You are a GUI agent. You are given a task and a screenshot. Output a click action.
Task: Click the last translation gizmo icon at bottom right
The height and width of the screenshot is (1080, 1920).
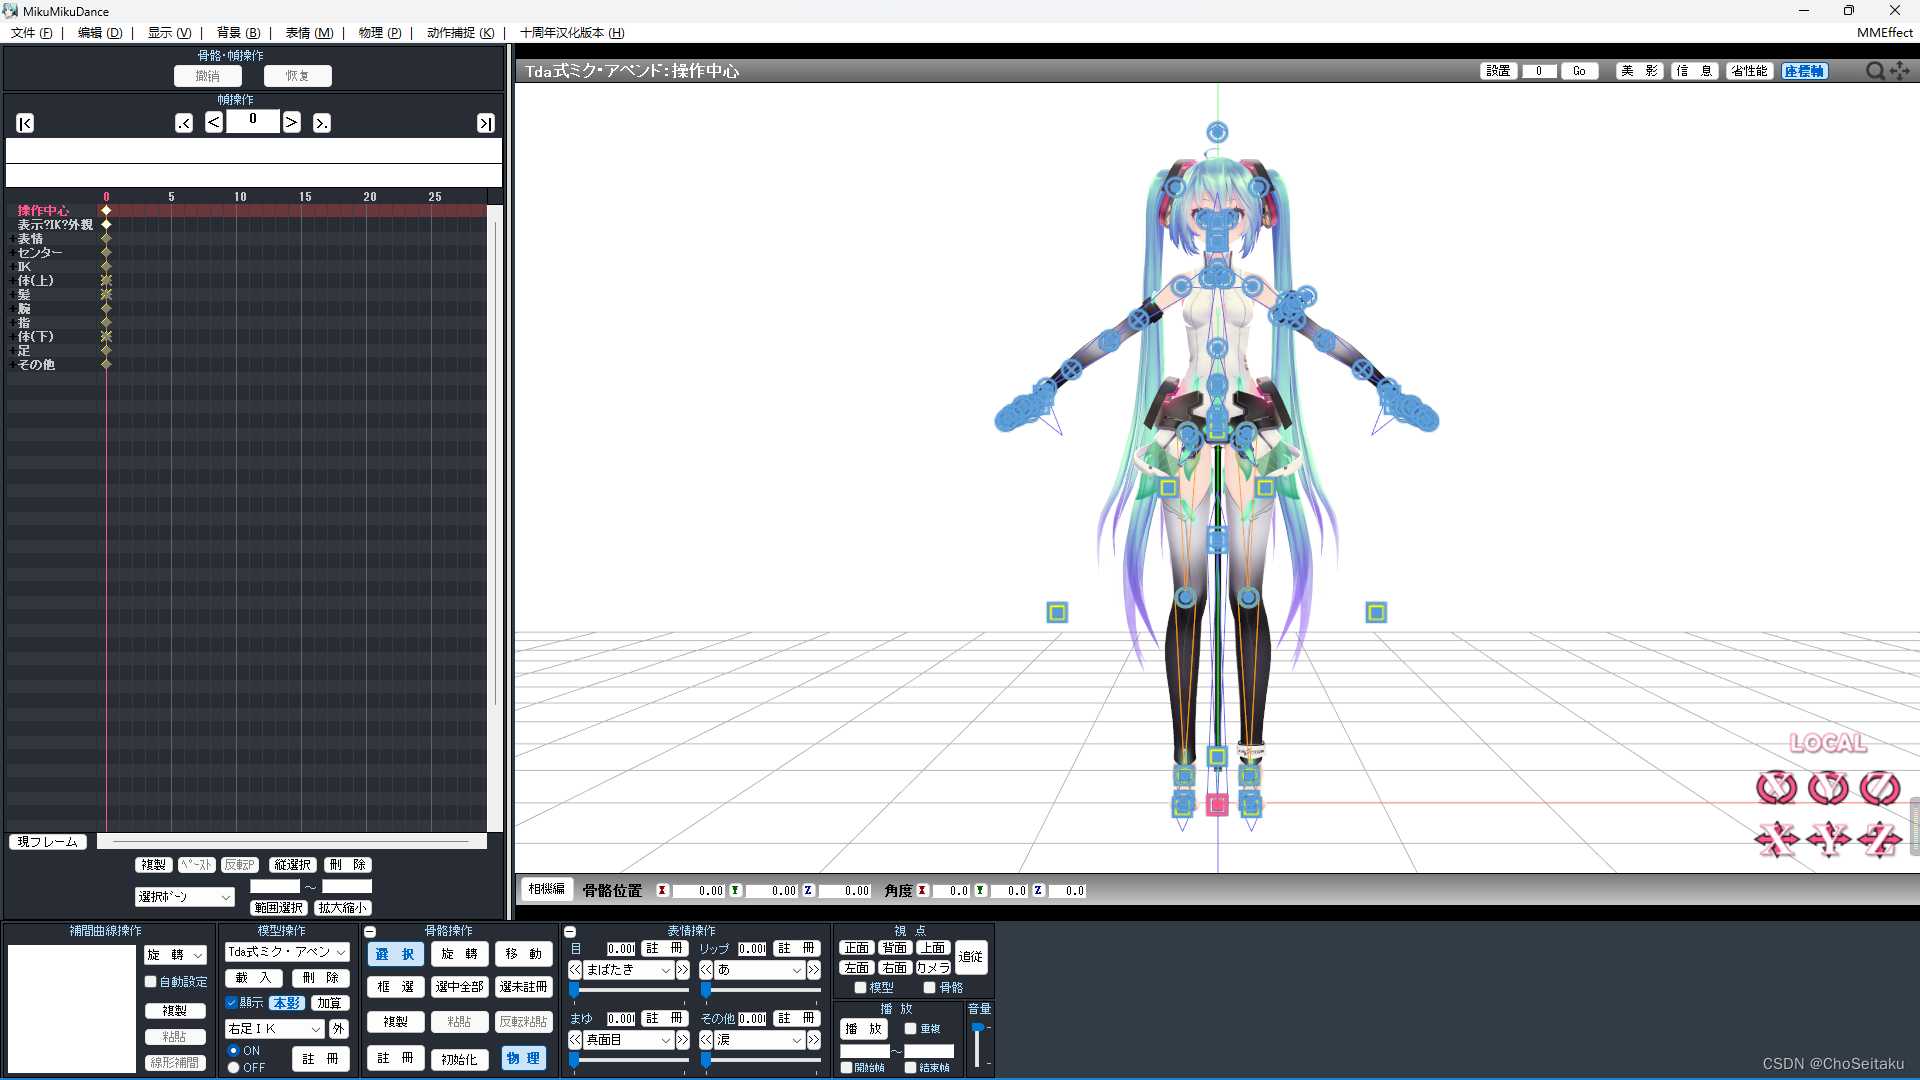1879,840
